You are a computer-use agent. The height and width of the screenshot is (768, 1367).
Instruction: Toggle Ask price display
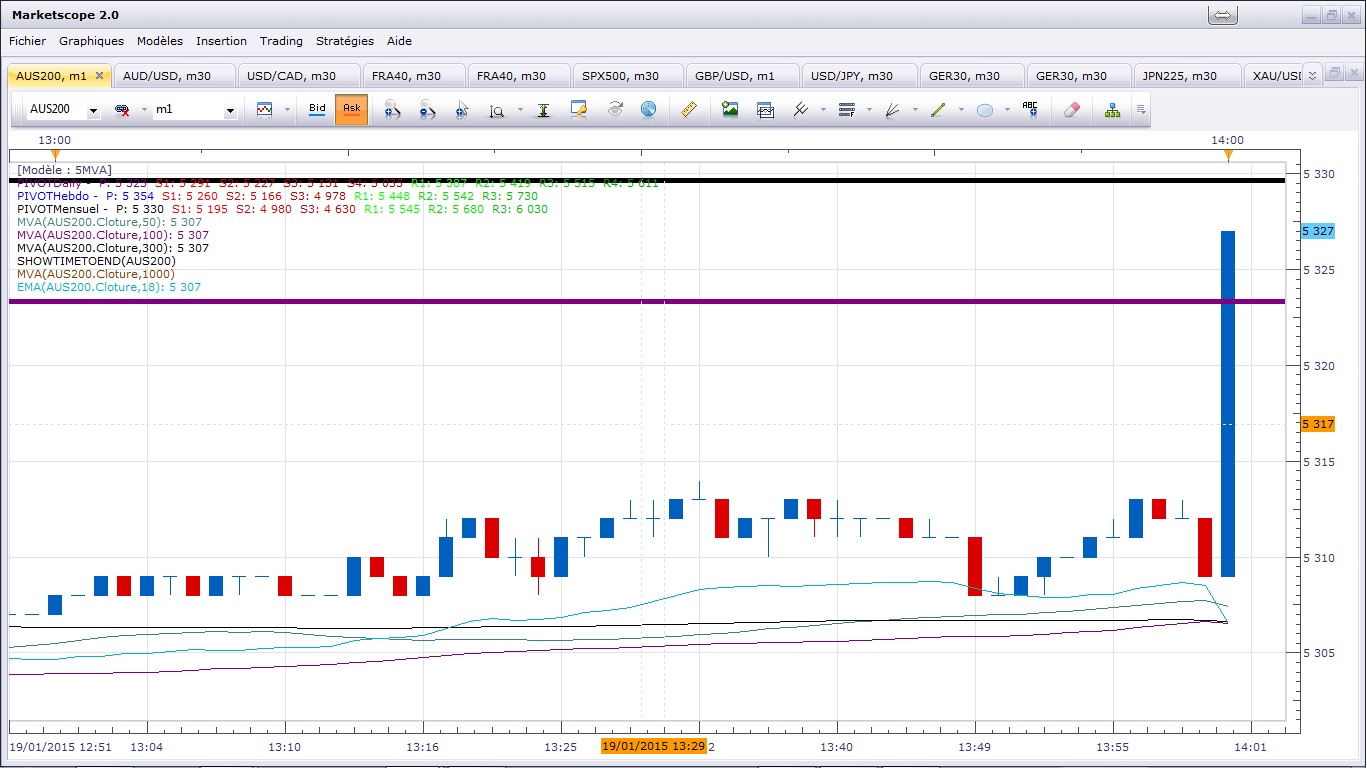pyautogui.click(x=351, y=109)
